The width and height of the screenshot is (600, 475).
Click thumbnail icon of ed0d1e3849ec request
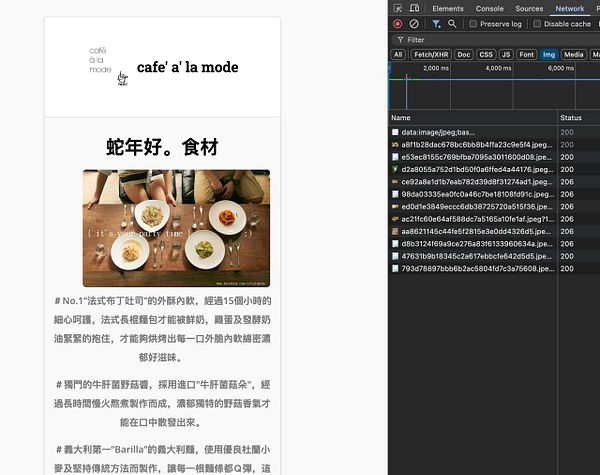(395, 207)
